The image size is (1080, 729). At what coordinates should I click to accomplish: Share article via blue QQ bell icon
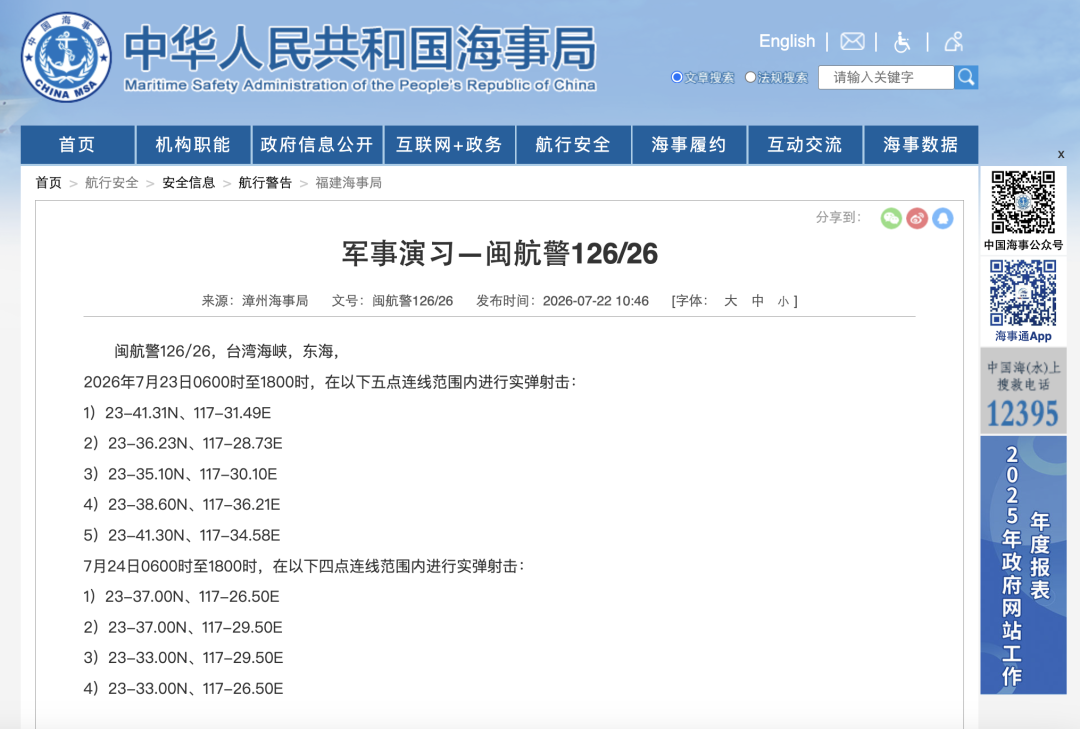coord(943,218)
